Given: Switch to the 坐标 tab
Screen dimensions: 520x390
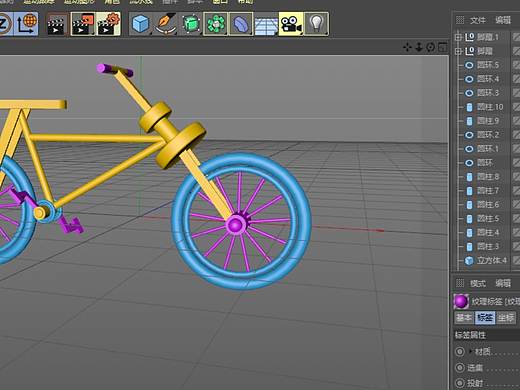Looking at the screenshot, I should point(506,318).
